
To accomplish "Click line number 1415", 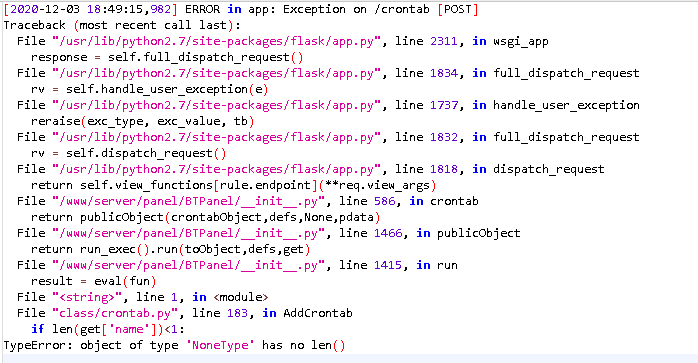I will (x=388, y=266).
